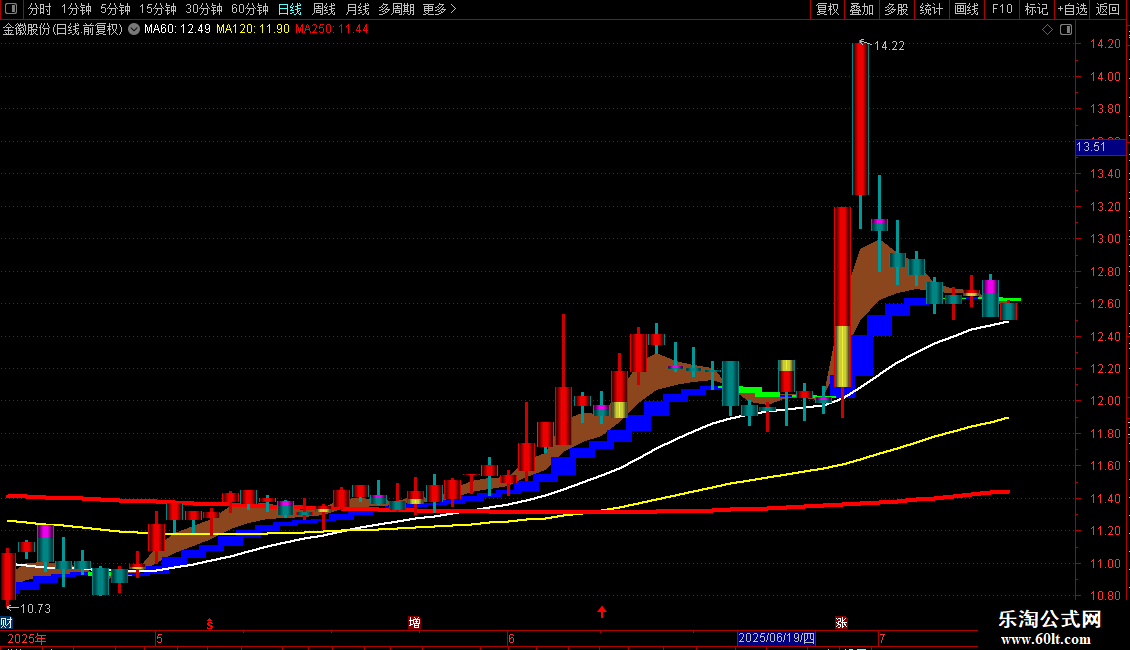
Task: Select the 15分钟 period tab
Action: pos(158,9)
